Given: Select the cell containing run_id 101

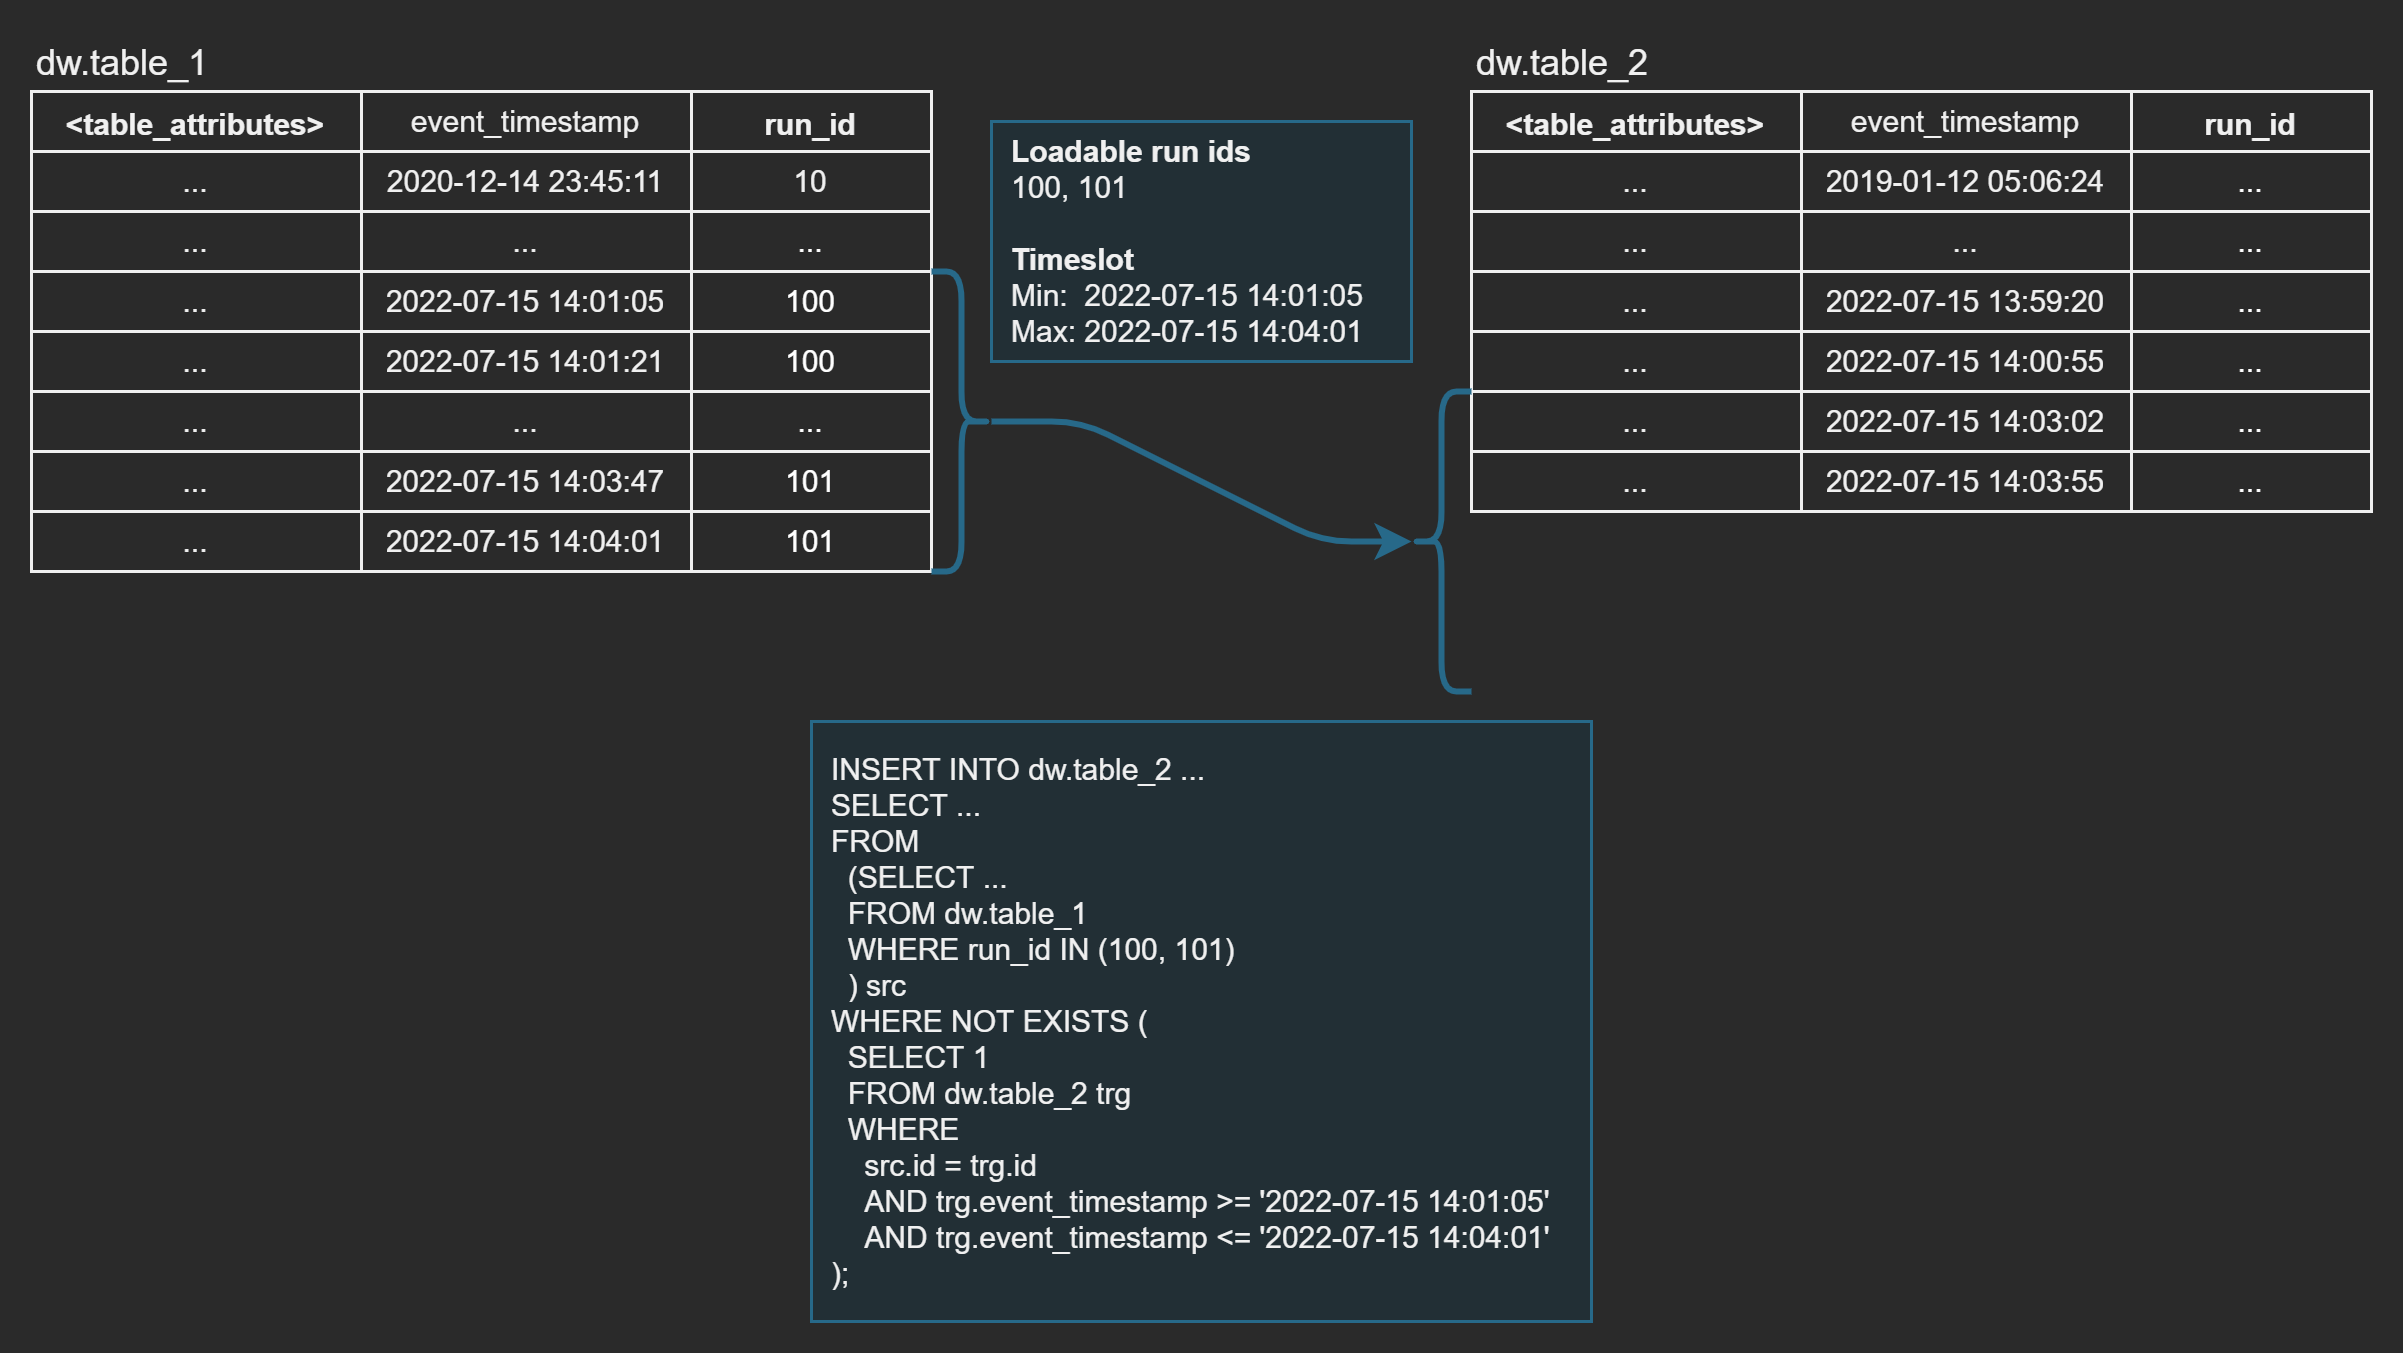Looking at the screenshot, I should pos(808,482).
